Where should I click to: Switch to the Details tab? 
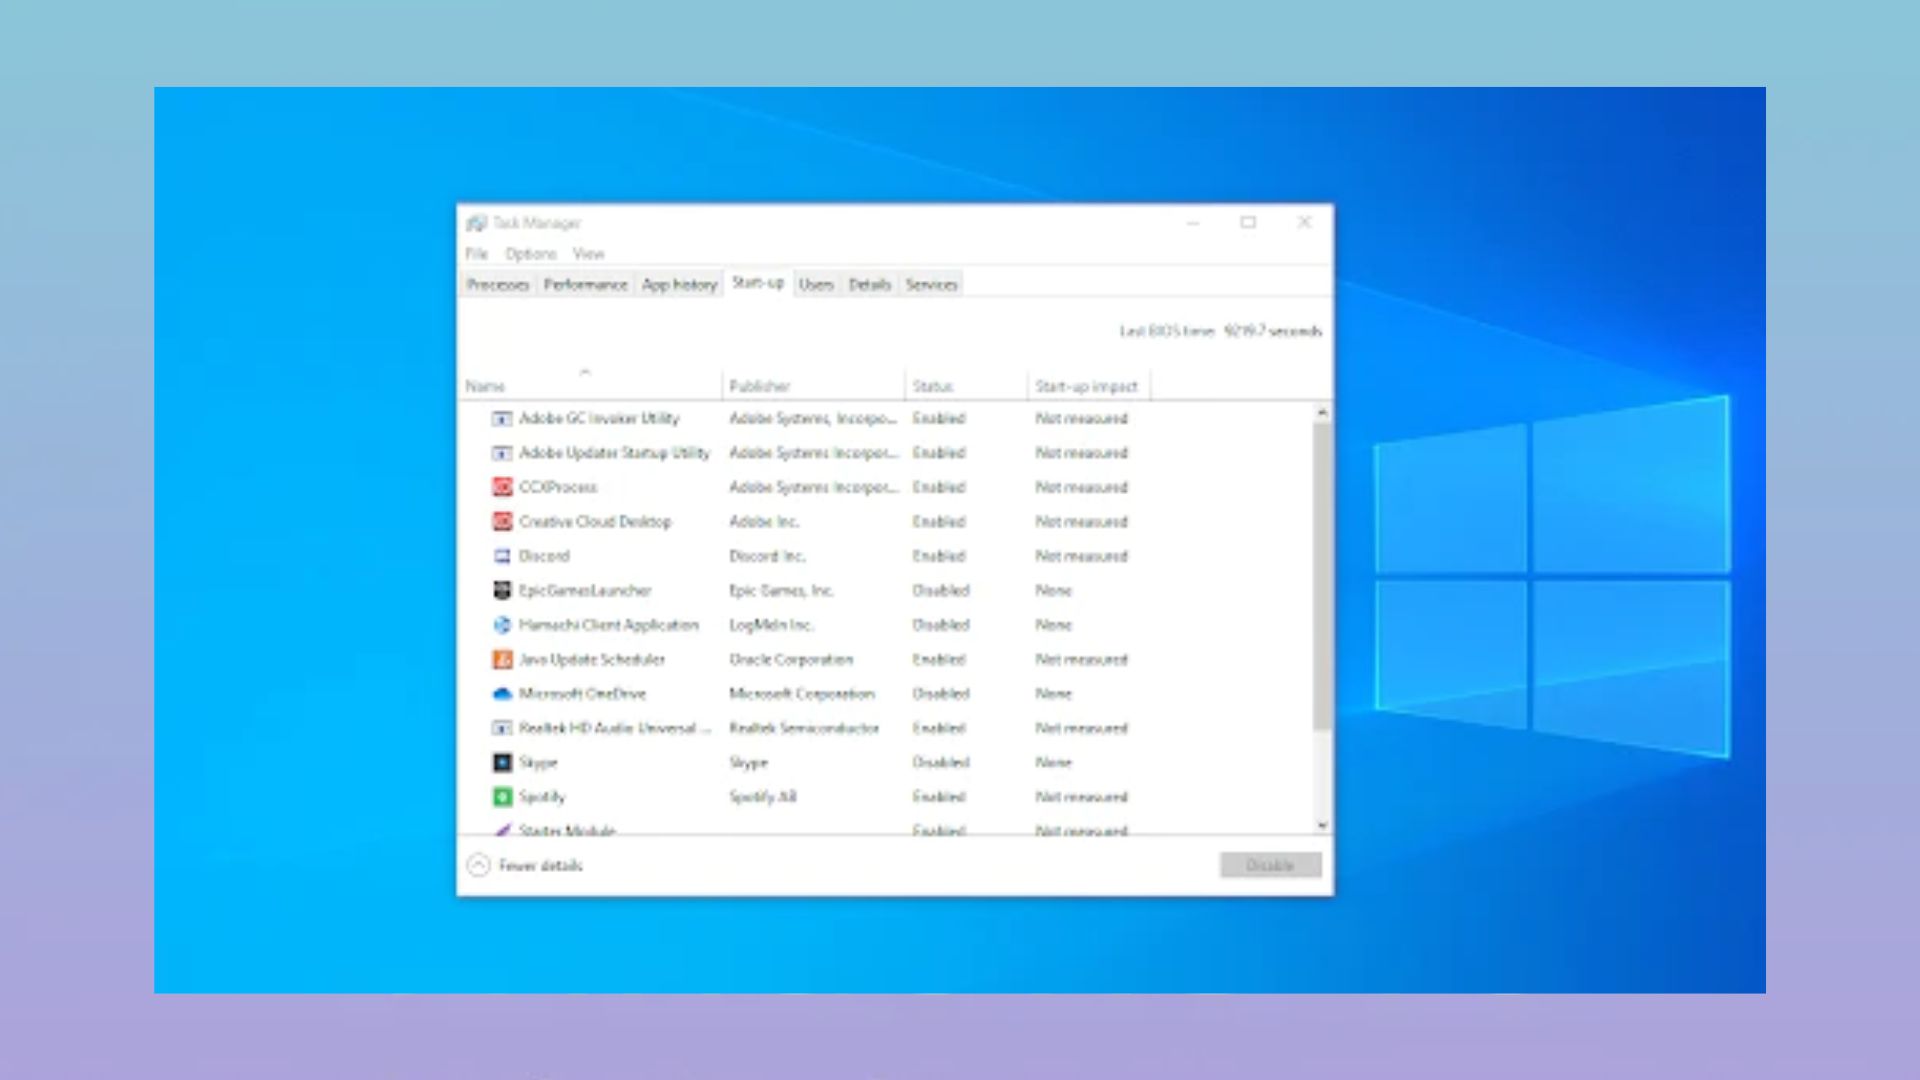870,285
